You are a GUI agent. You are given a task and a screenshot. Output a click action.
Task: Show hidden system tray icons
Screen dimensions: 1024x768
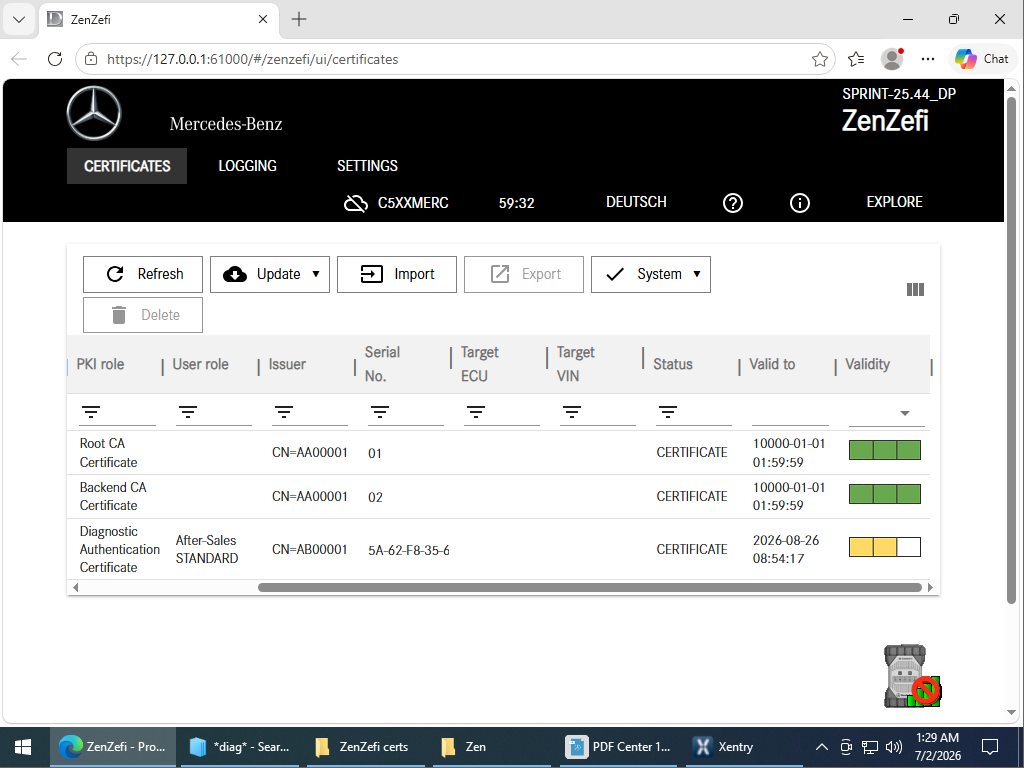[822, 746]
